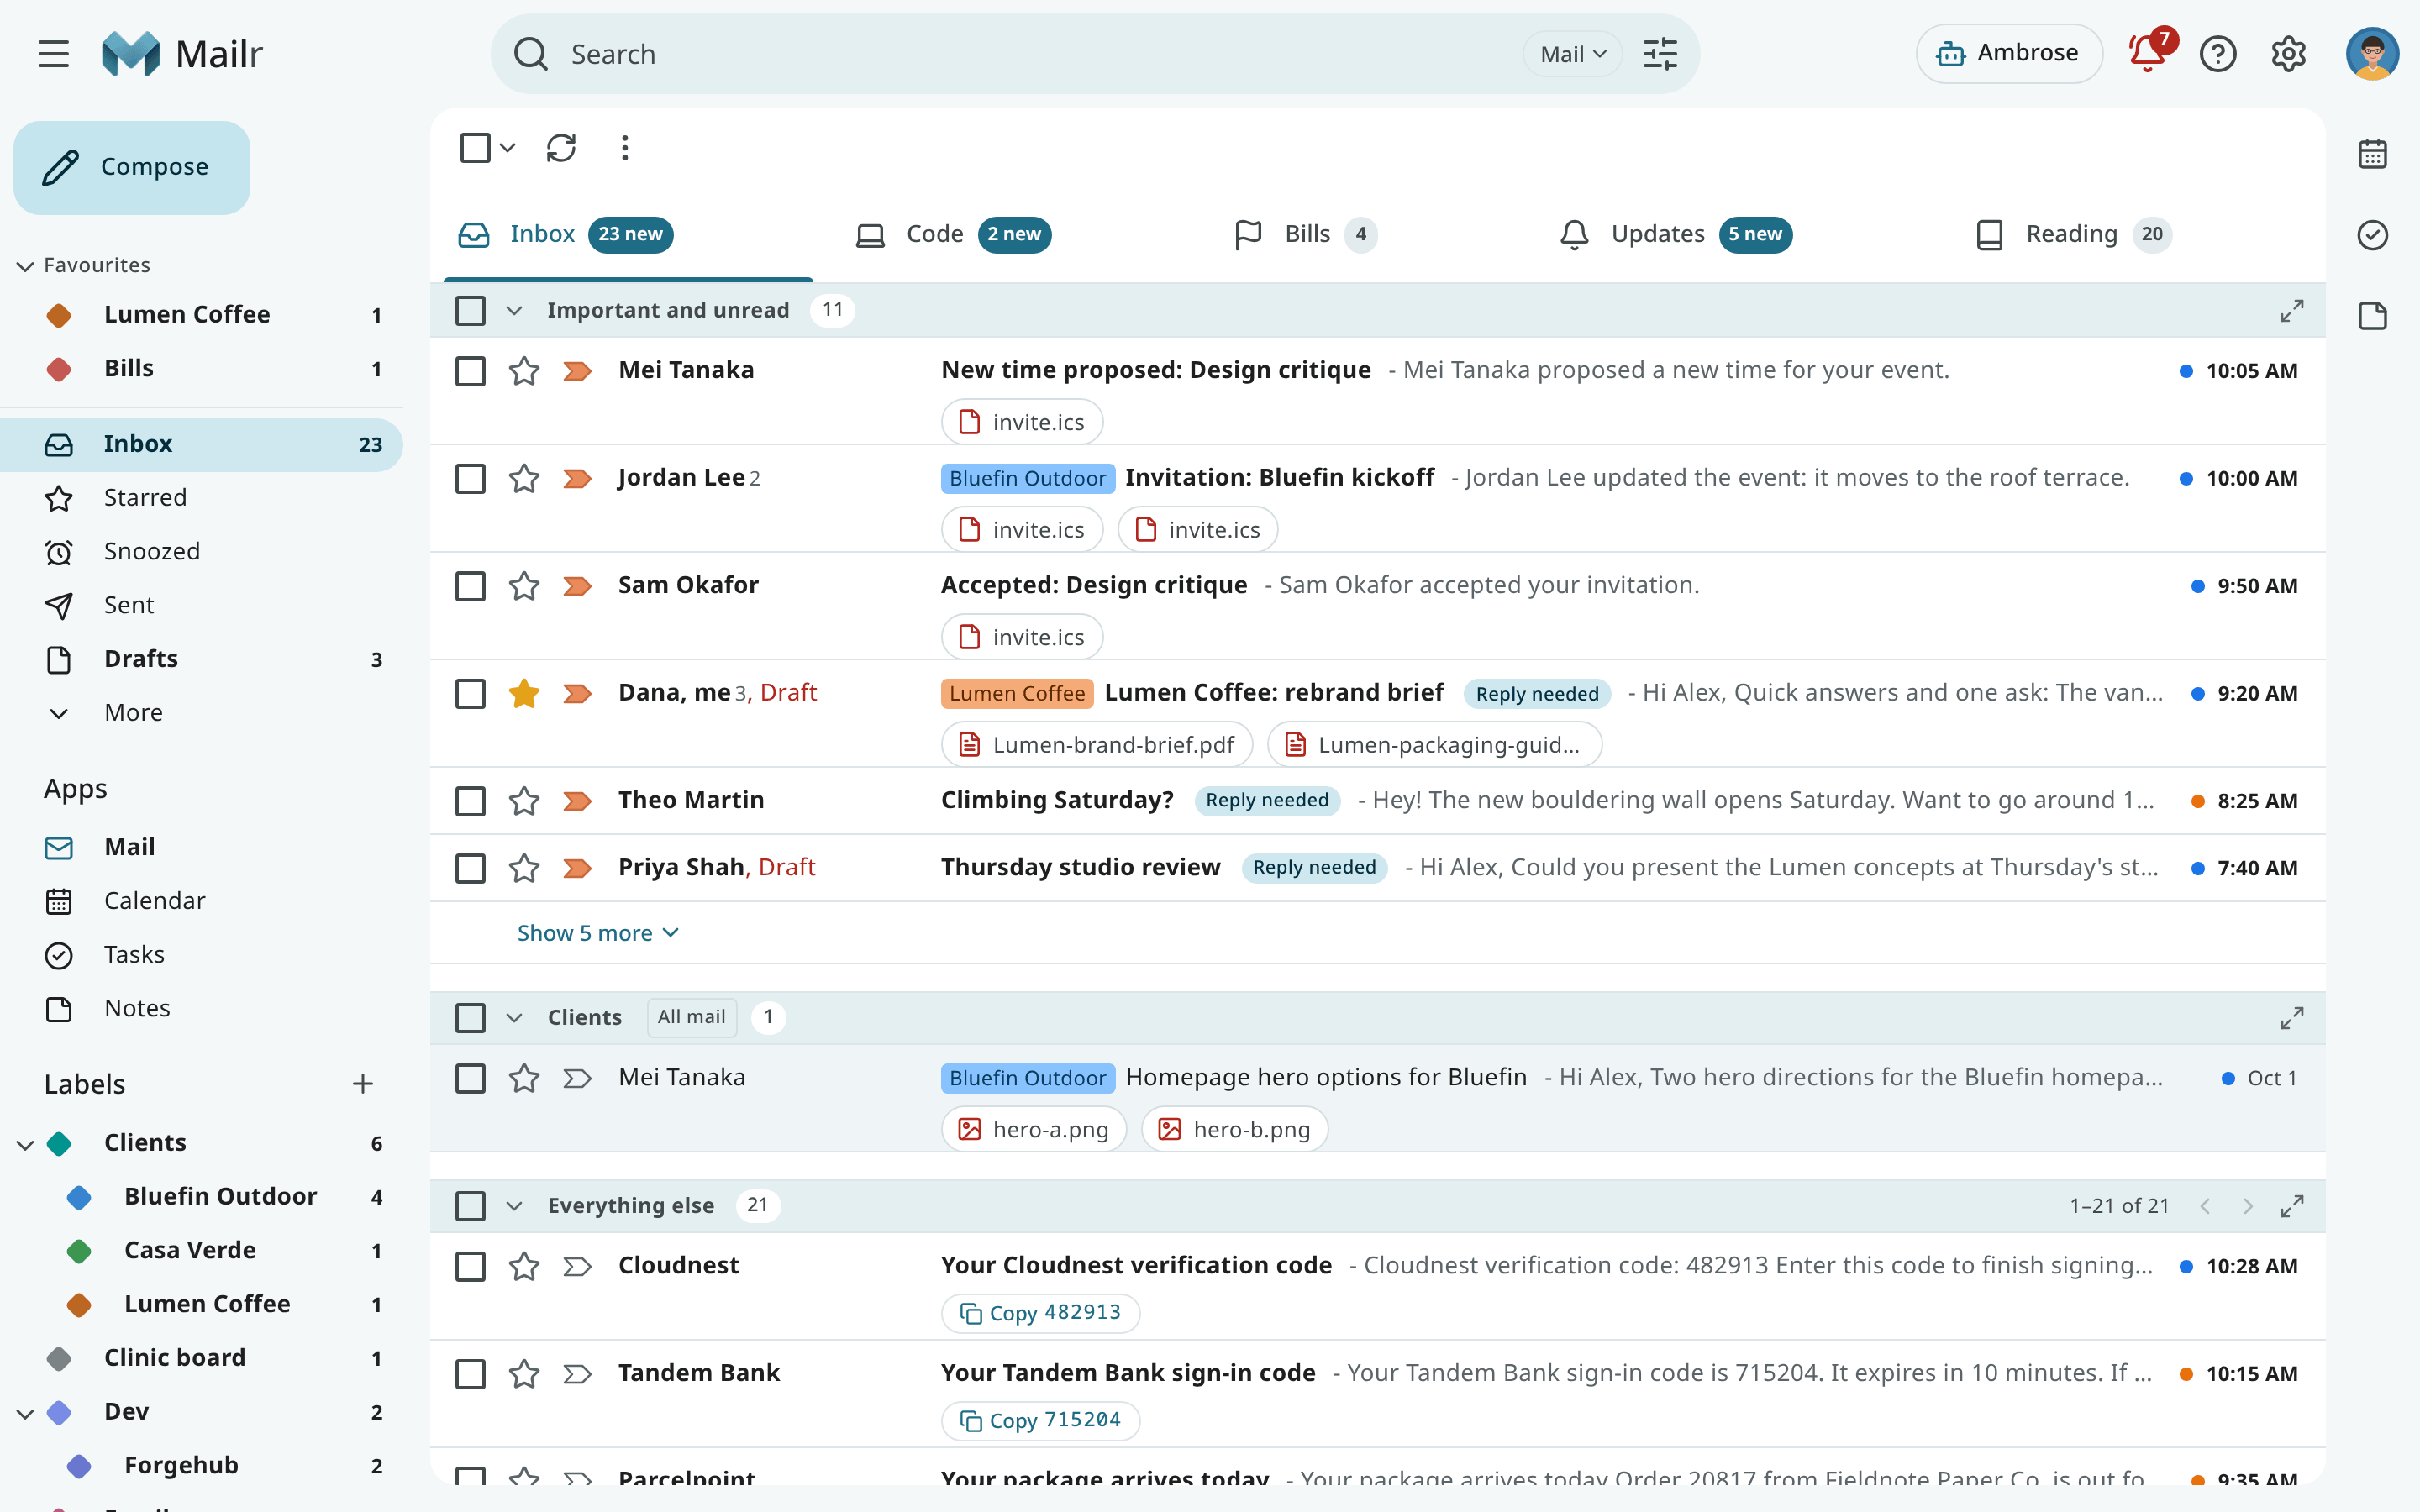Open the Lumen-brand-brief.pdf attachment
The height and width of the screenshot is (1512, 2420).
1096,745
